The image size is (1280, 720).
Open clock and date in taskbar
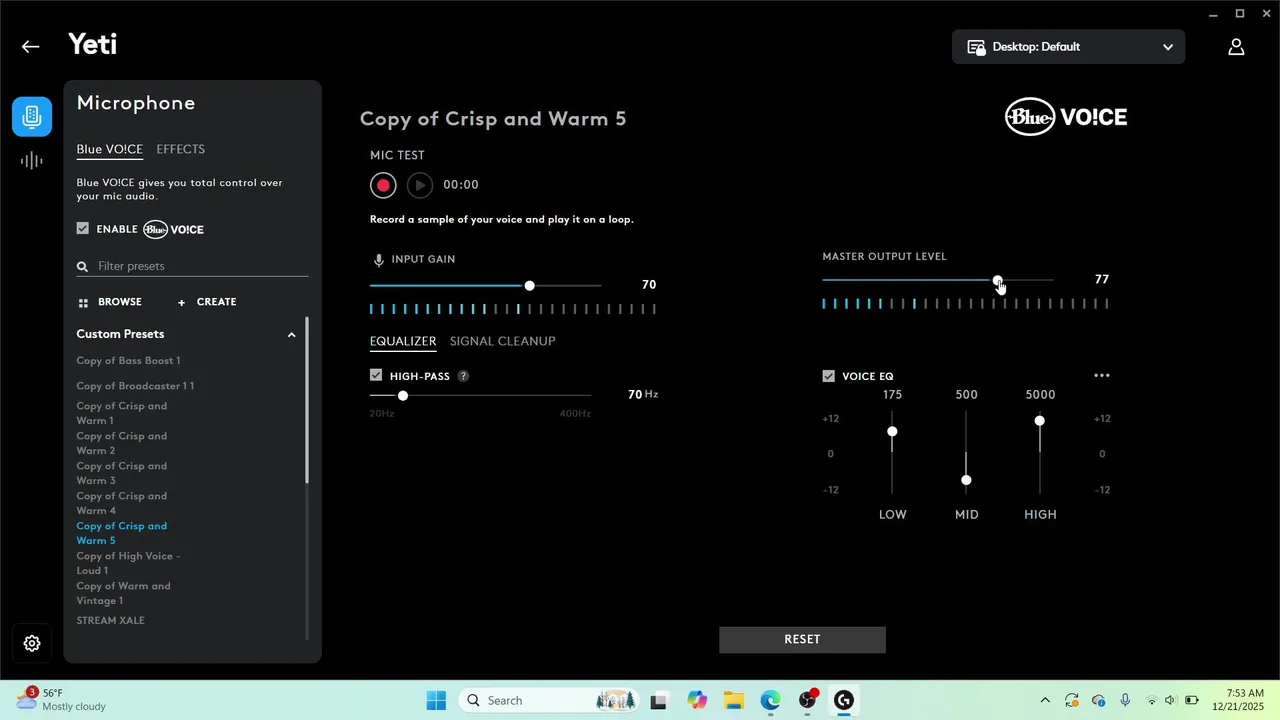pyautogui.click(x=1237, y=700)
